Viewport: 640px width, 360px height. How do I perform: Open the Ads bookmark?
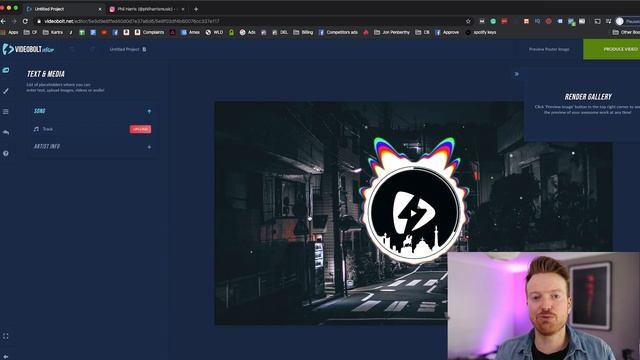[248, 32]
